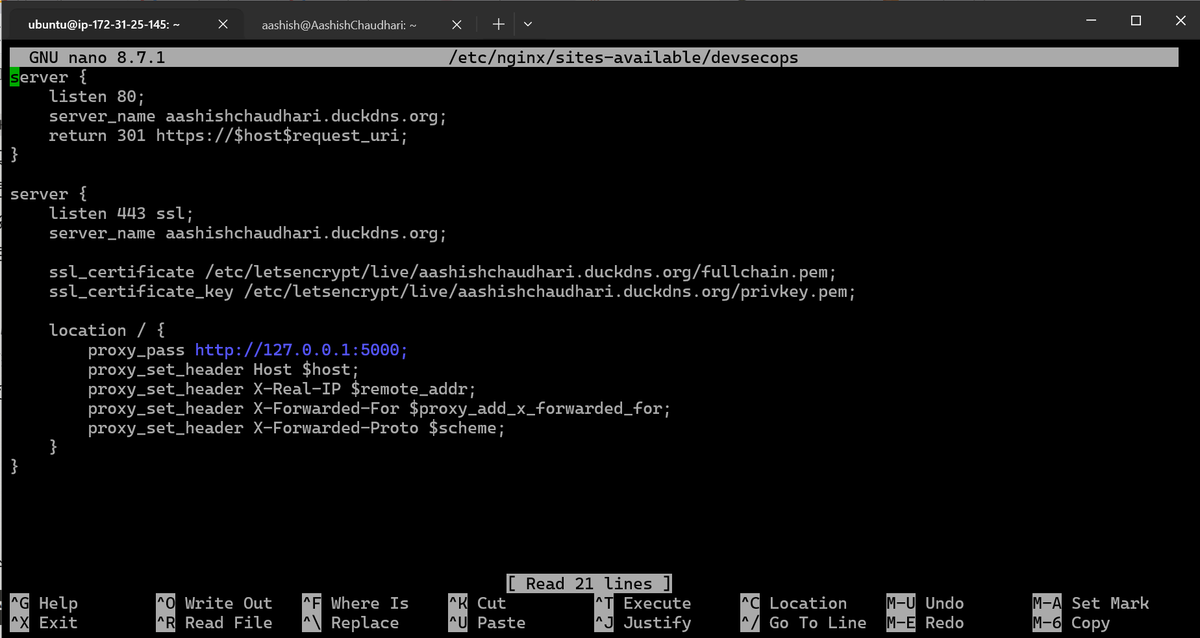1200x638 pixels.
Task: Click the ^X Exit shortcut
Action: click(43, 623)
